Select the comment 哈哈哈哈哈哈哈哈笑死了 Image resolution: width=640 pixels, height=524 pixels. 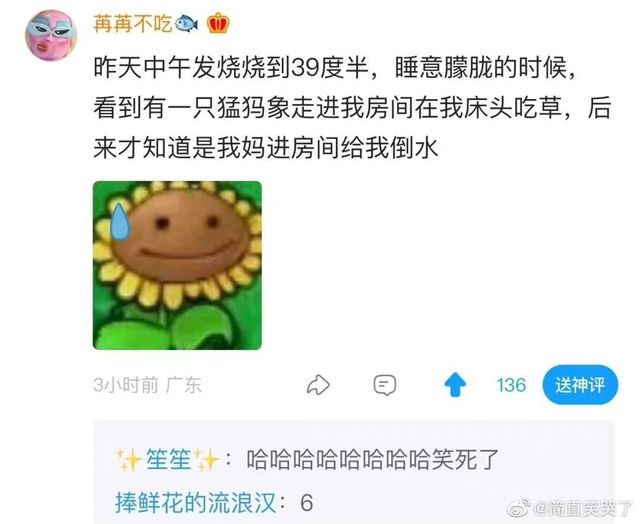[373, 460]
